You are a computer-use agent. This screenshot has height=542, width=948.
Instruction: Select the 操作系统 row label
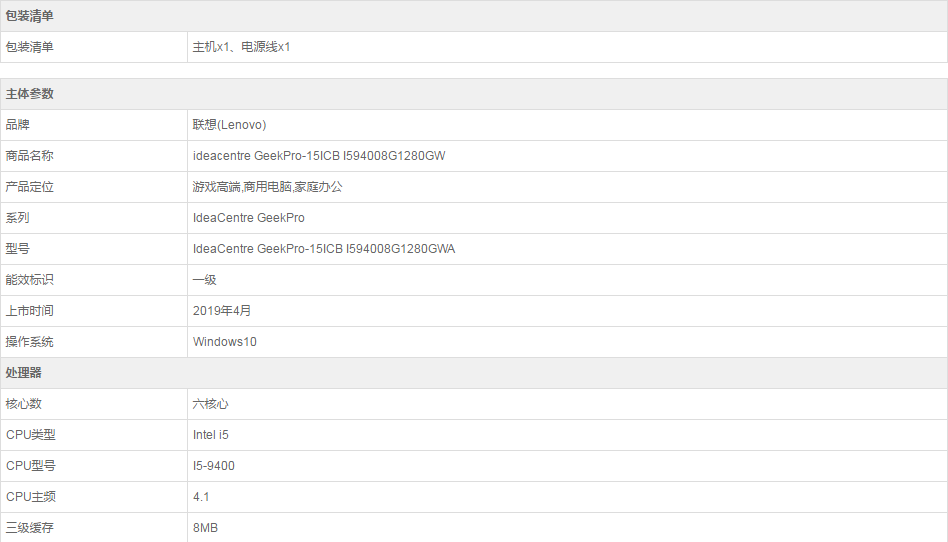pos(30,342)
